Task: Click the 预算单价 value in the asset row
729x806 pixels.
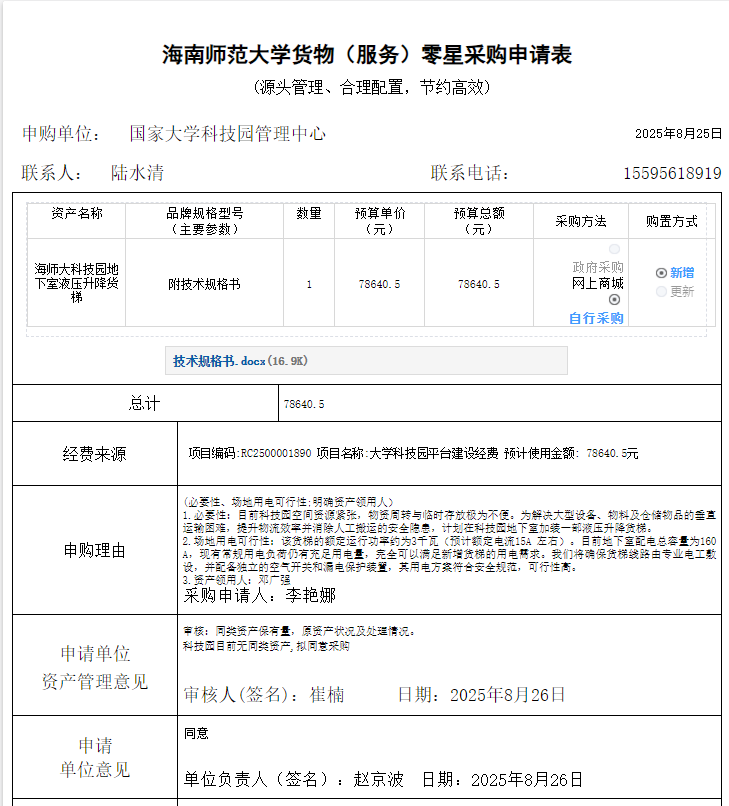Action: [x=380, y=284]
